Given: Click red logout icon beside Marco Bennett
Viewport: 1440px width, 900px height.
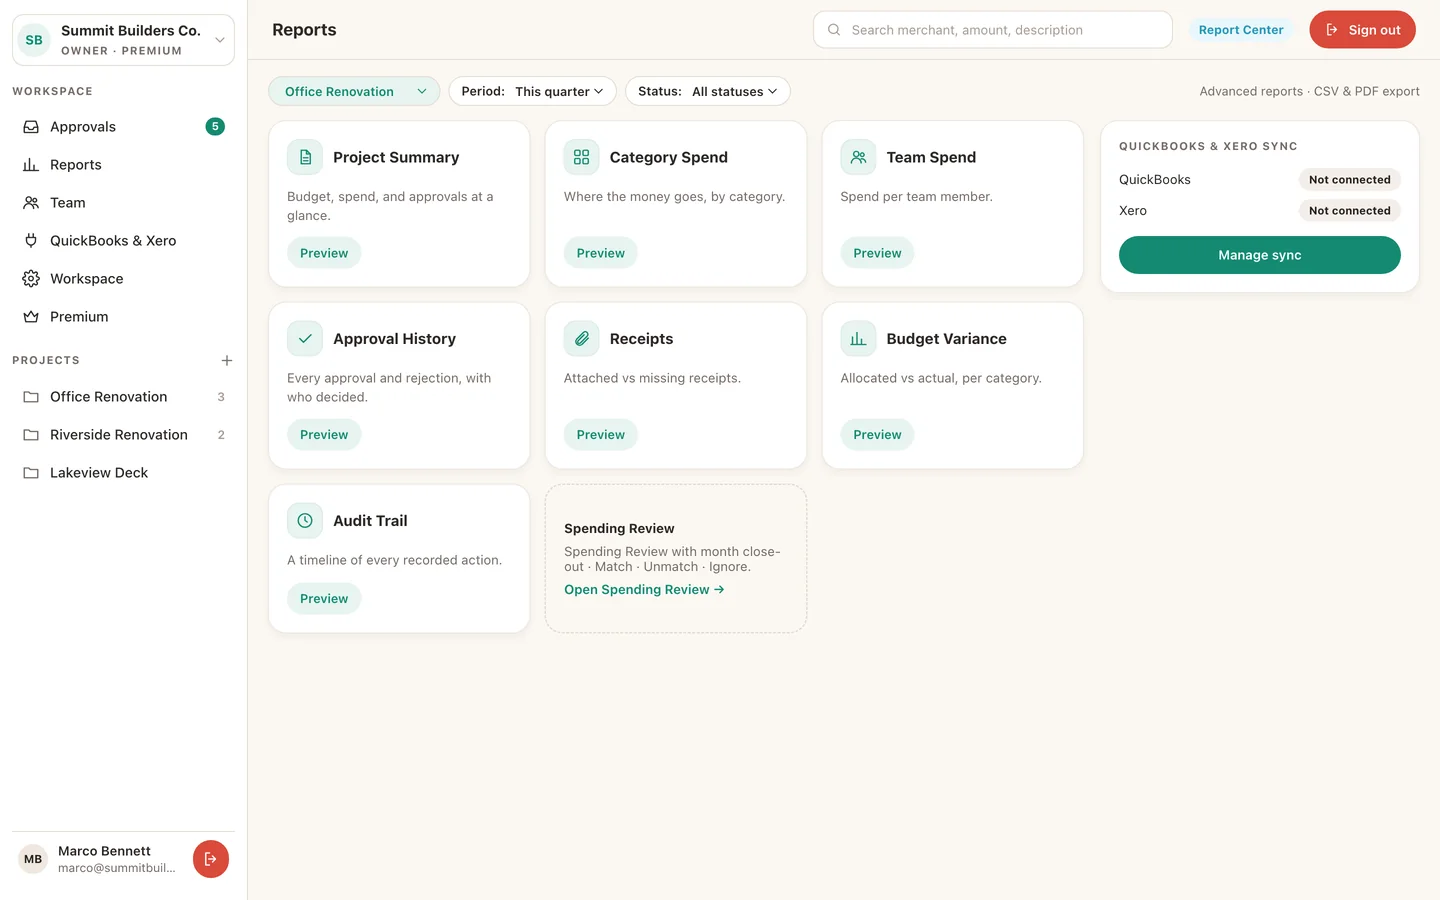Looking at the screenshot, I should pyautogui.click(x=211, y=859).
